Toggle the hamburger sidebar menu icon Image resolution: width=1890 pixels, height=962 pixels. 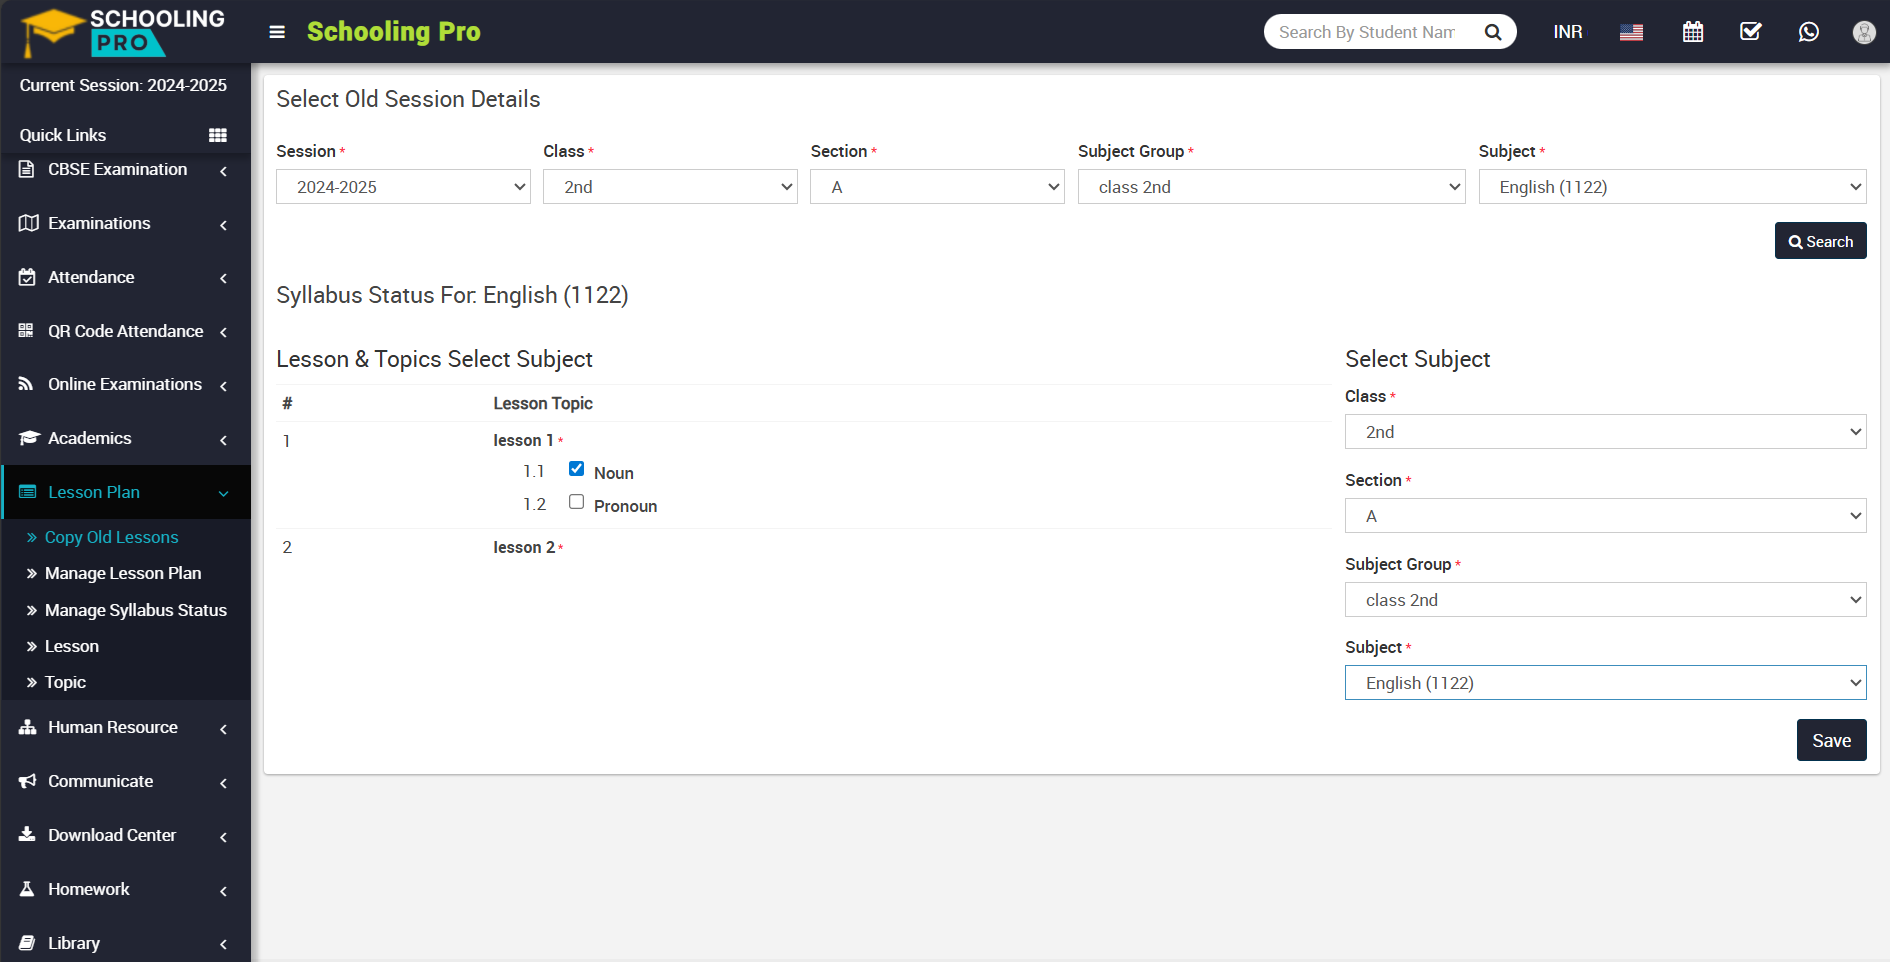[277, 32]
